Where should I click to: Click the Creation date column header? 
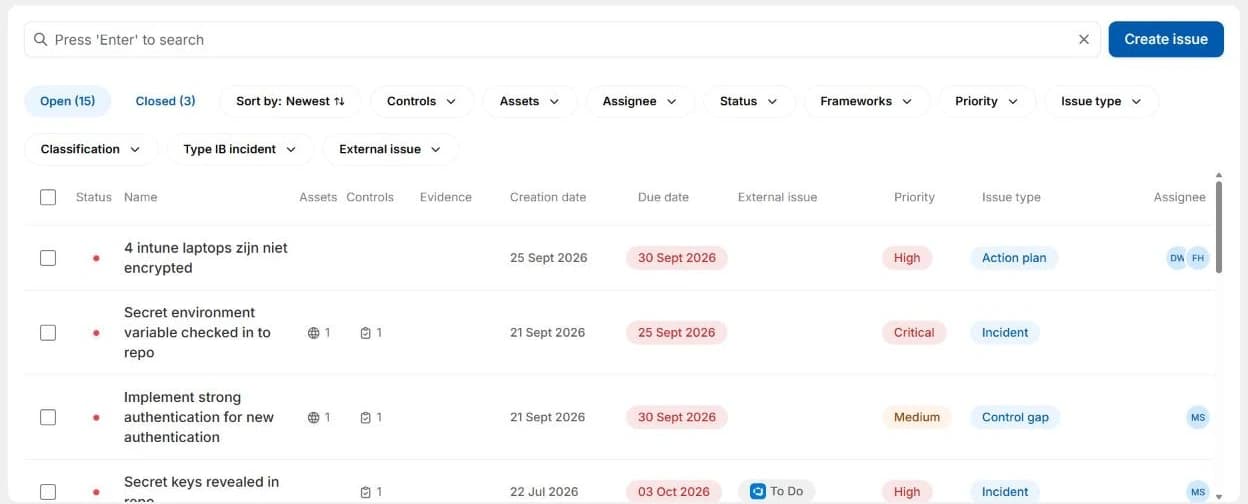click(x=548, y=197)
